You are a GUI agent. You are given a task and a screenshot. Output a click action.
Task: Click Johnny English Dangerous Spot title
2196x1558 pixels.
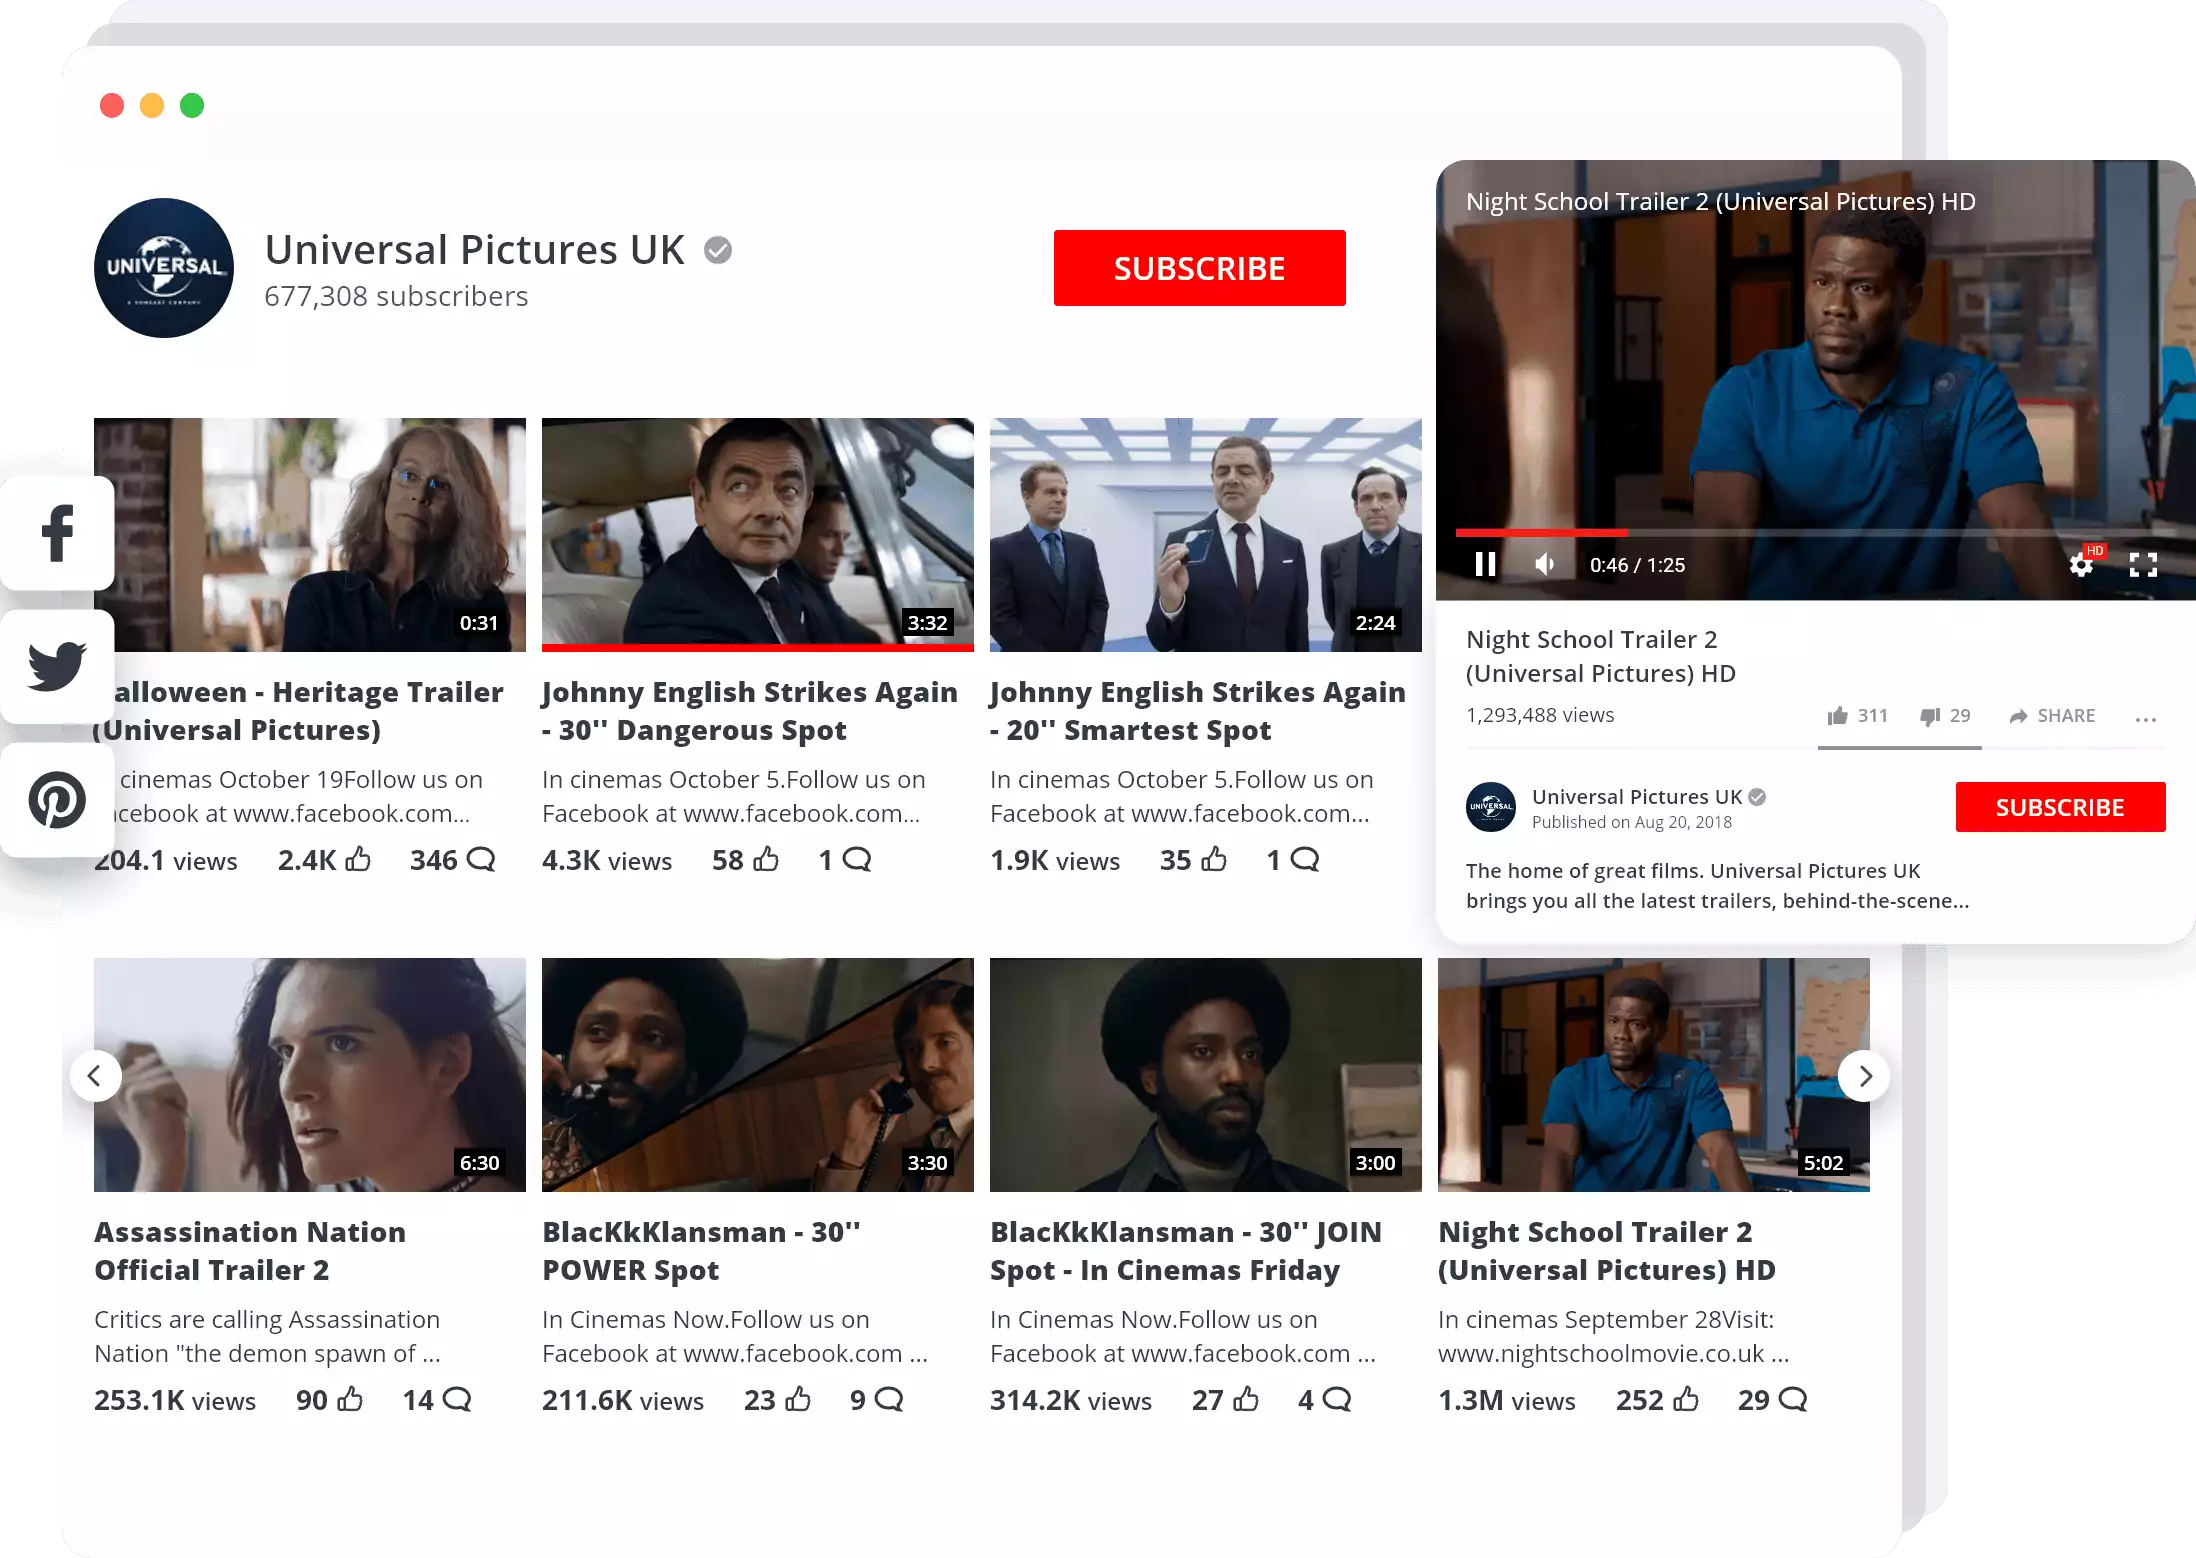(750, 711)
